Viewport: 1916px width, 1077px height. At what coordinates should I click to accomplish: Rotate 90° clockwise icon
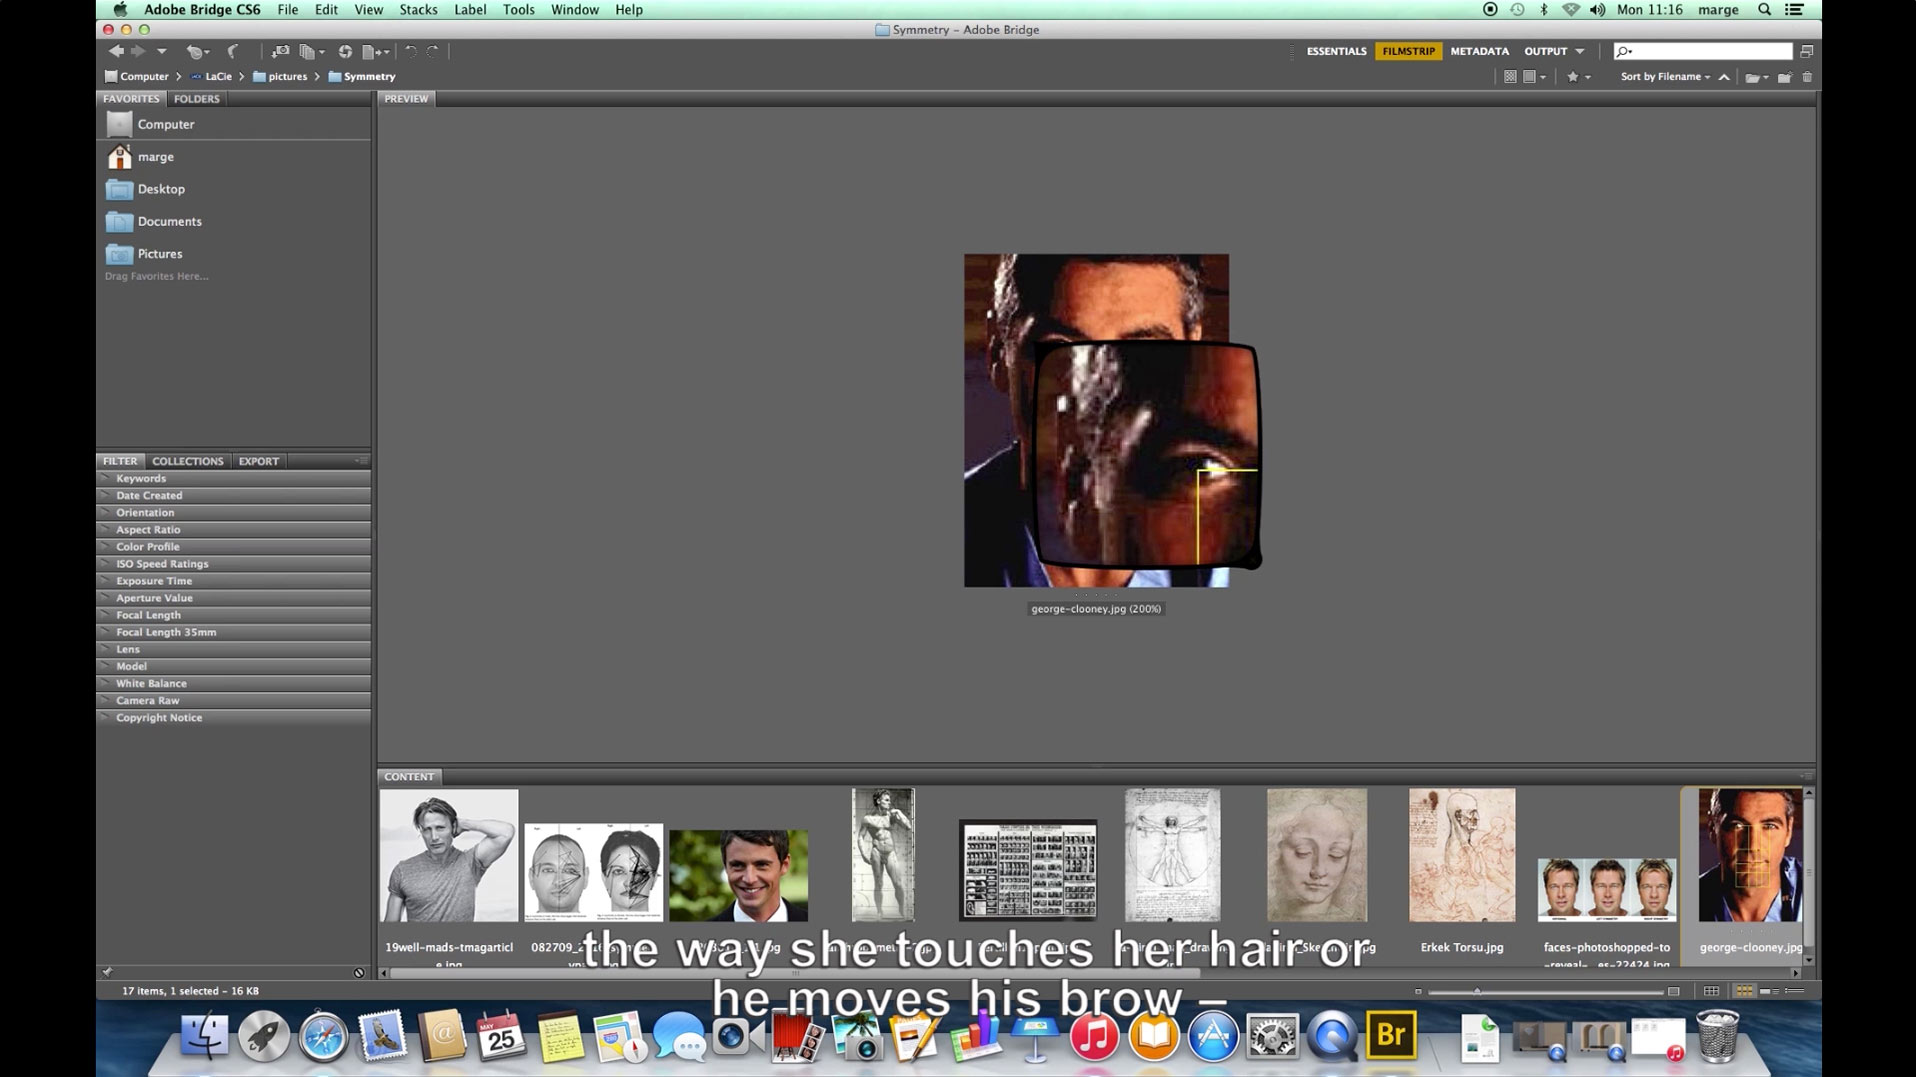coord(433,51)
